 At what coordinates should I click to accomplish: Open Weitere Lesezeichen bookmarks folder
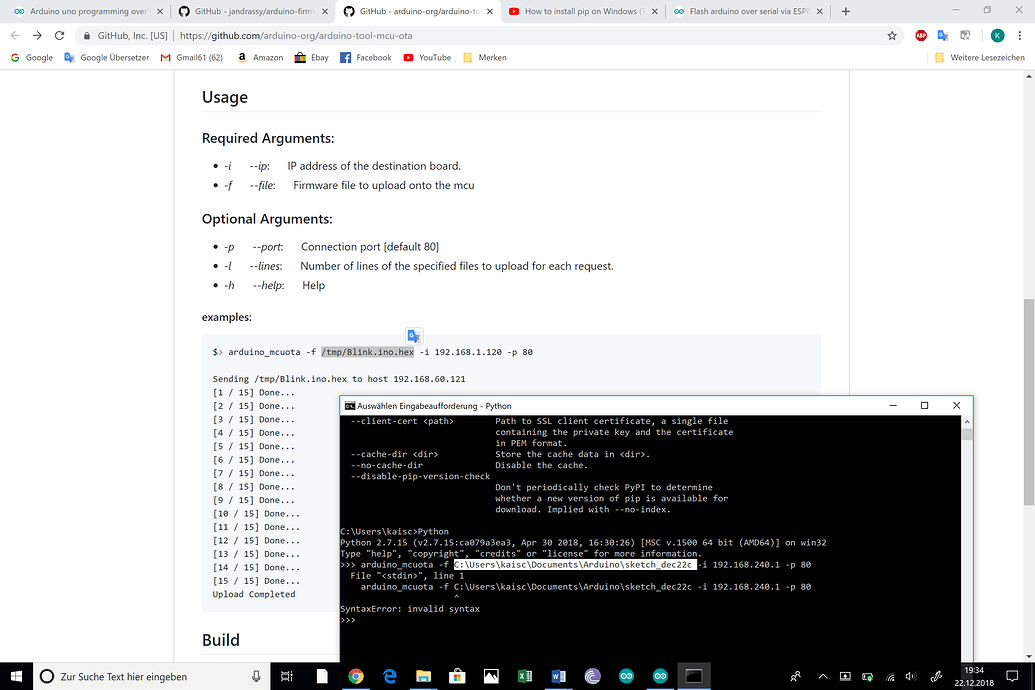tap(988, 57)
